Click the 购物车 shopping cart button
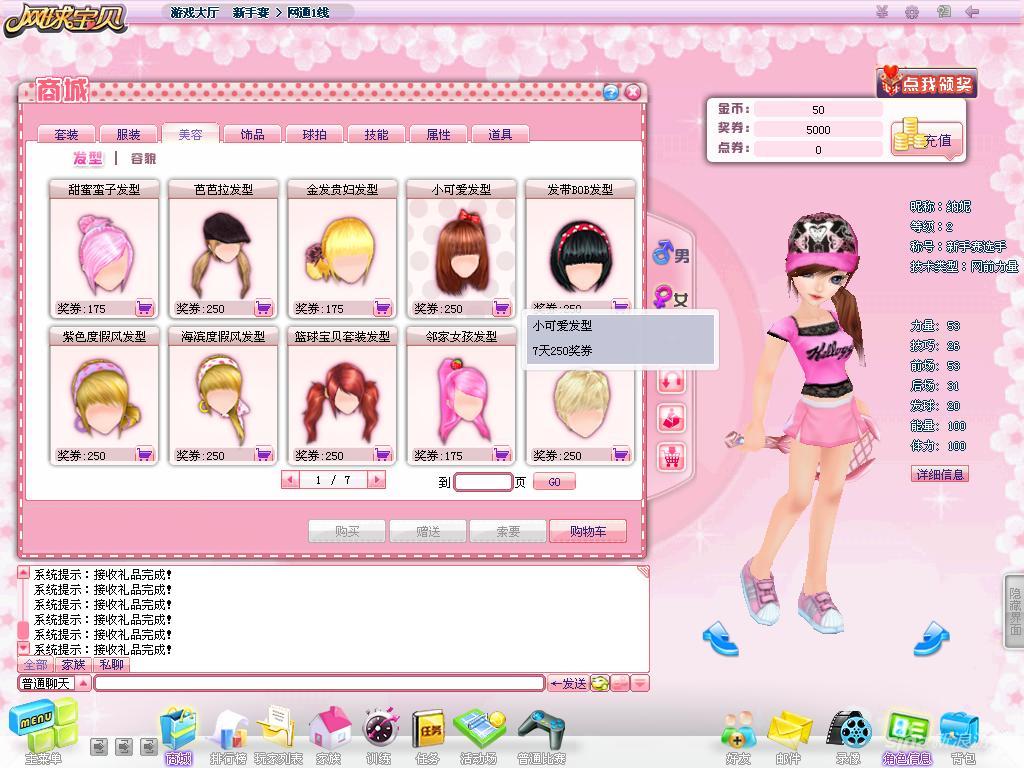Screen dimensions: 1024x768 [x=588, y=531]
